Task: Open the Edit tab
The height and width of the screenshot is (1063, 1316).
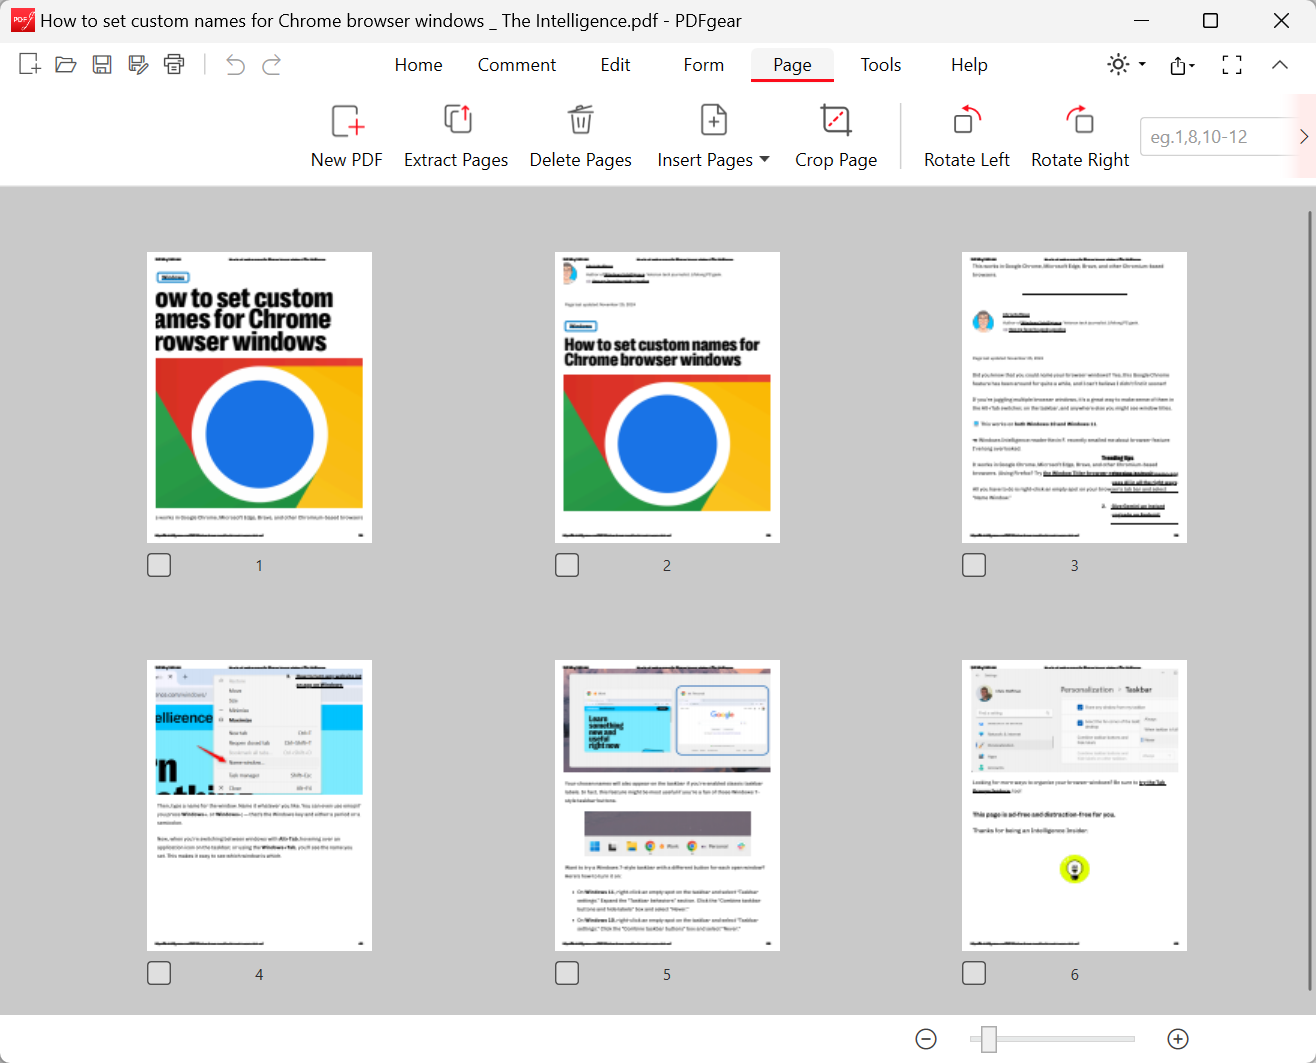Action: pos(615,65)
